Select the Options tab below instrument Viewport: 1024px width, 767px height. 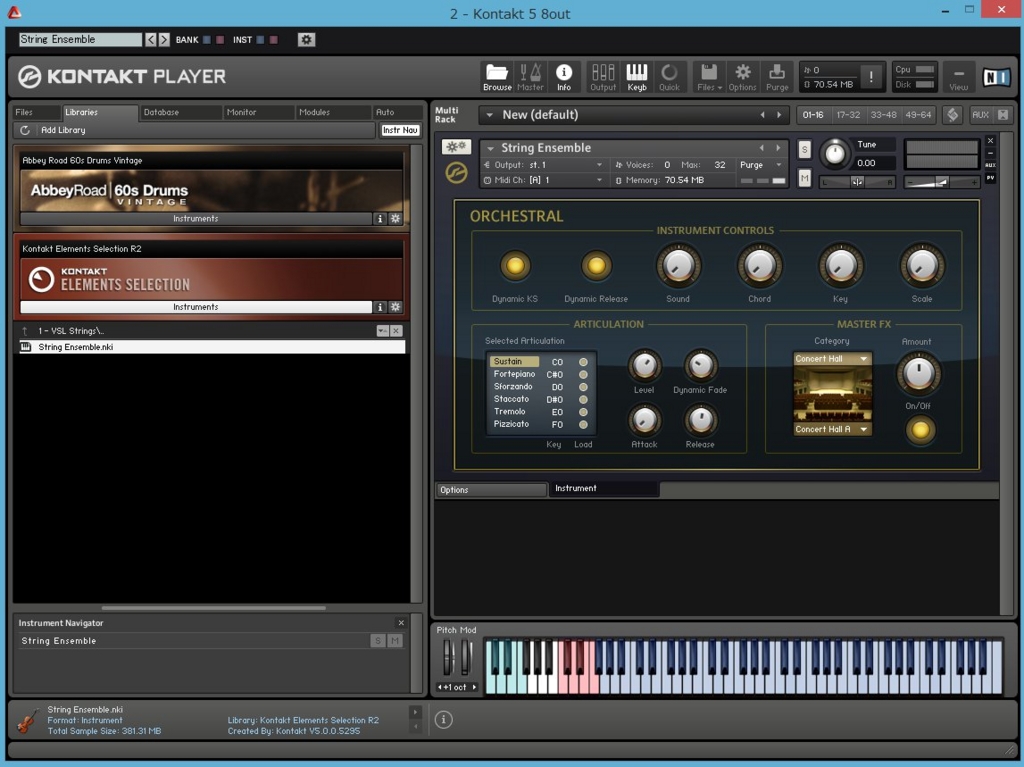491,490
